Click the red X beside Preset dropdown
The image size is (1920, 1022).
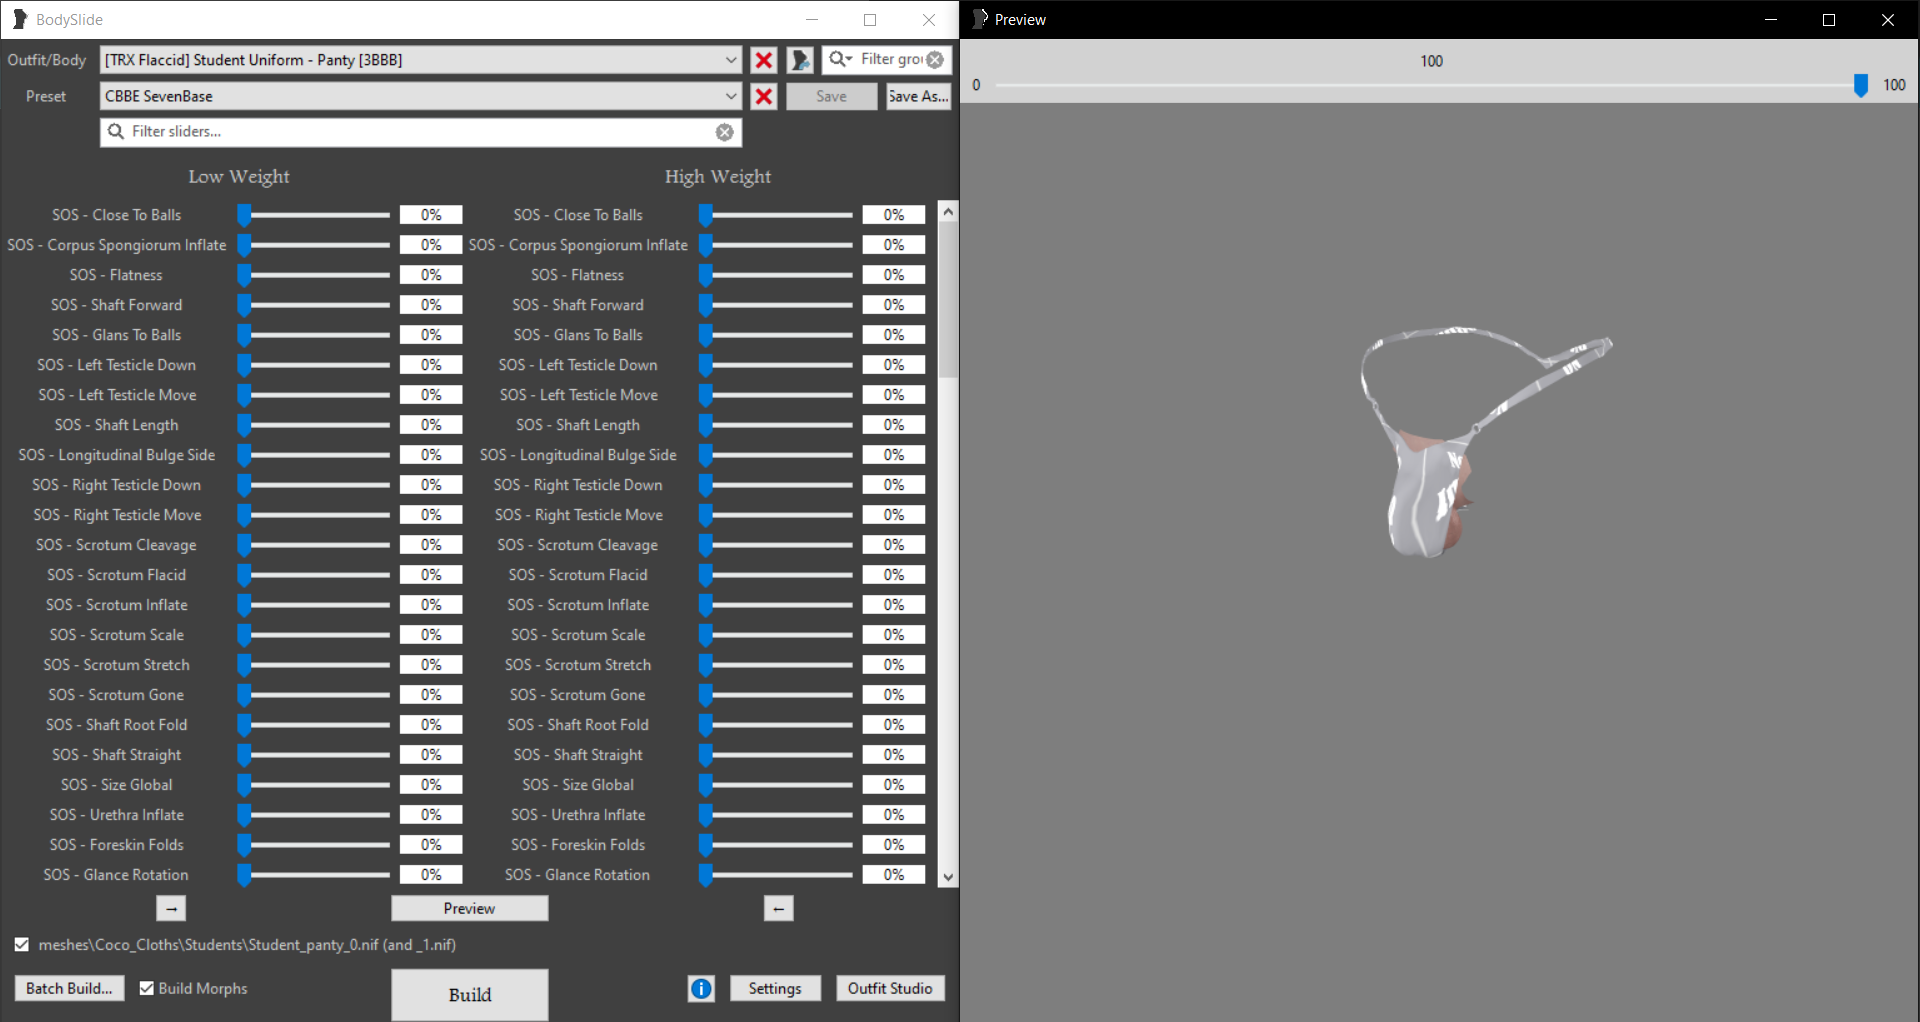(x=763, y=96)
